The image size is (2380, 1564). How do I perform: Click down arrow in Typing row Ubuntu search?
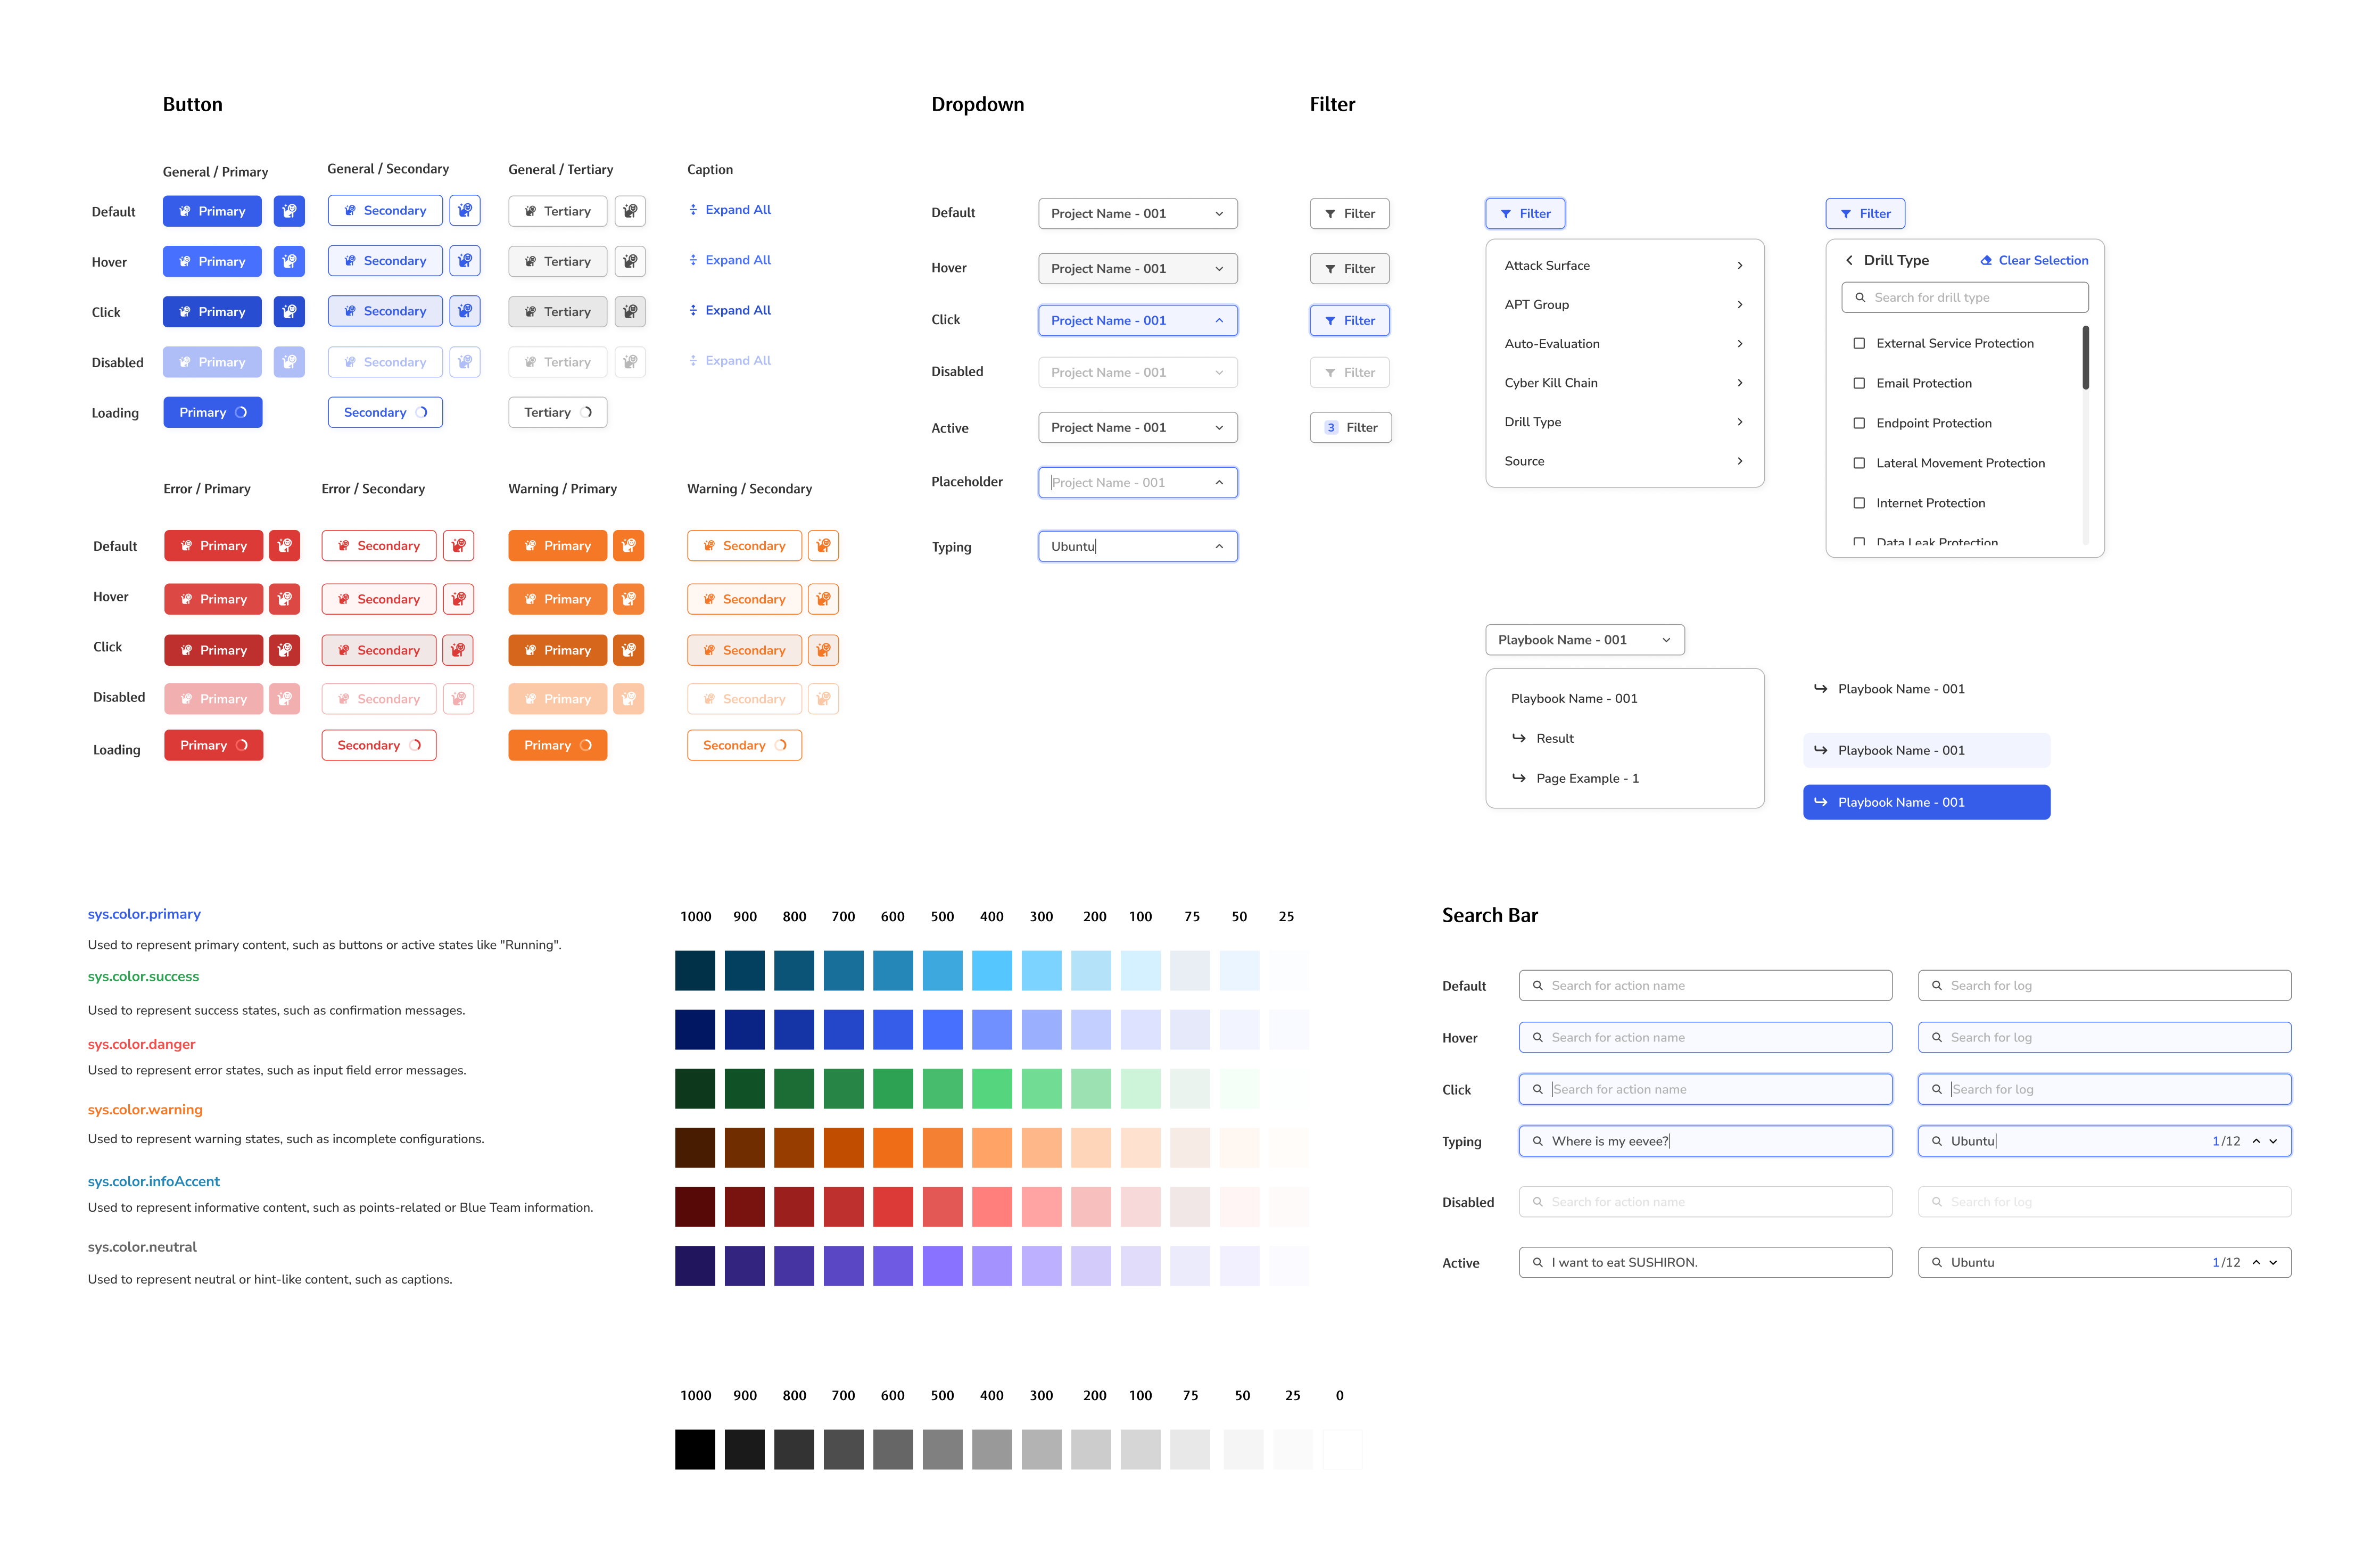2273,1141
